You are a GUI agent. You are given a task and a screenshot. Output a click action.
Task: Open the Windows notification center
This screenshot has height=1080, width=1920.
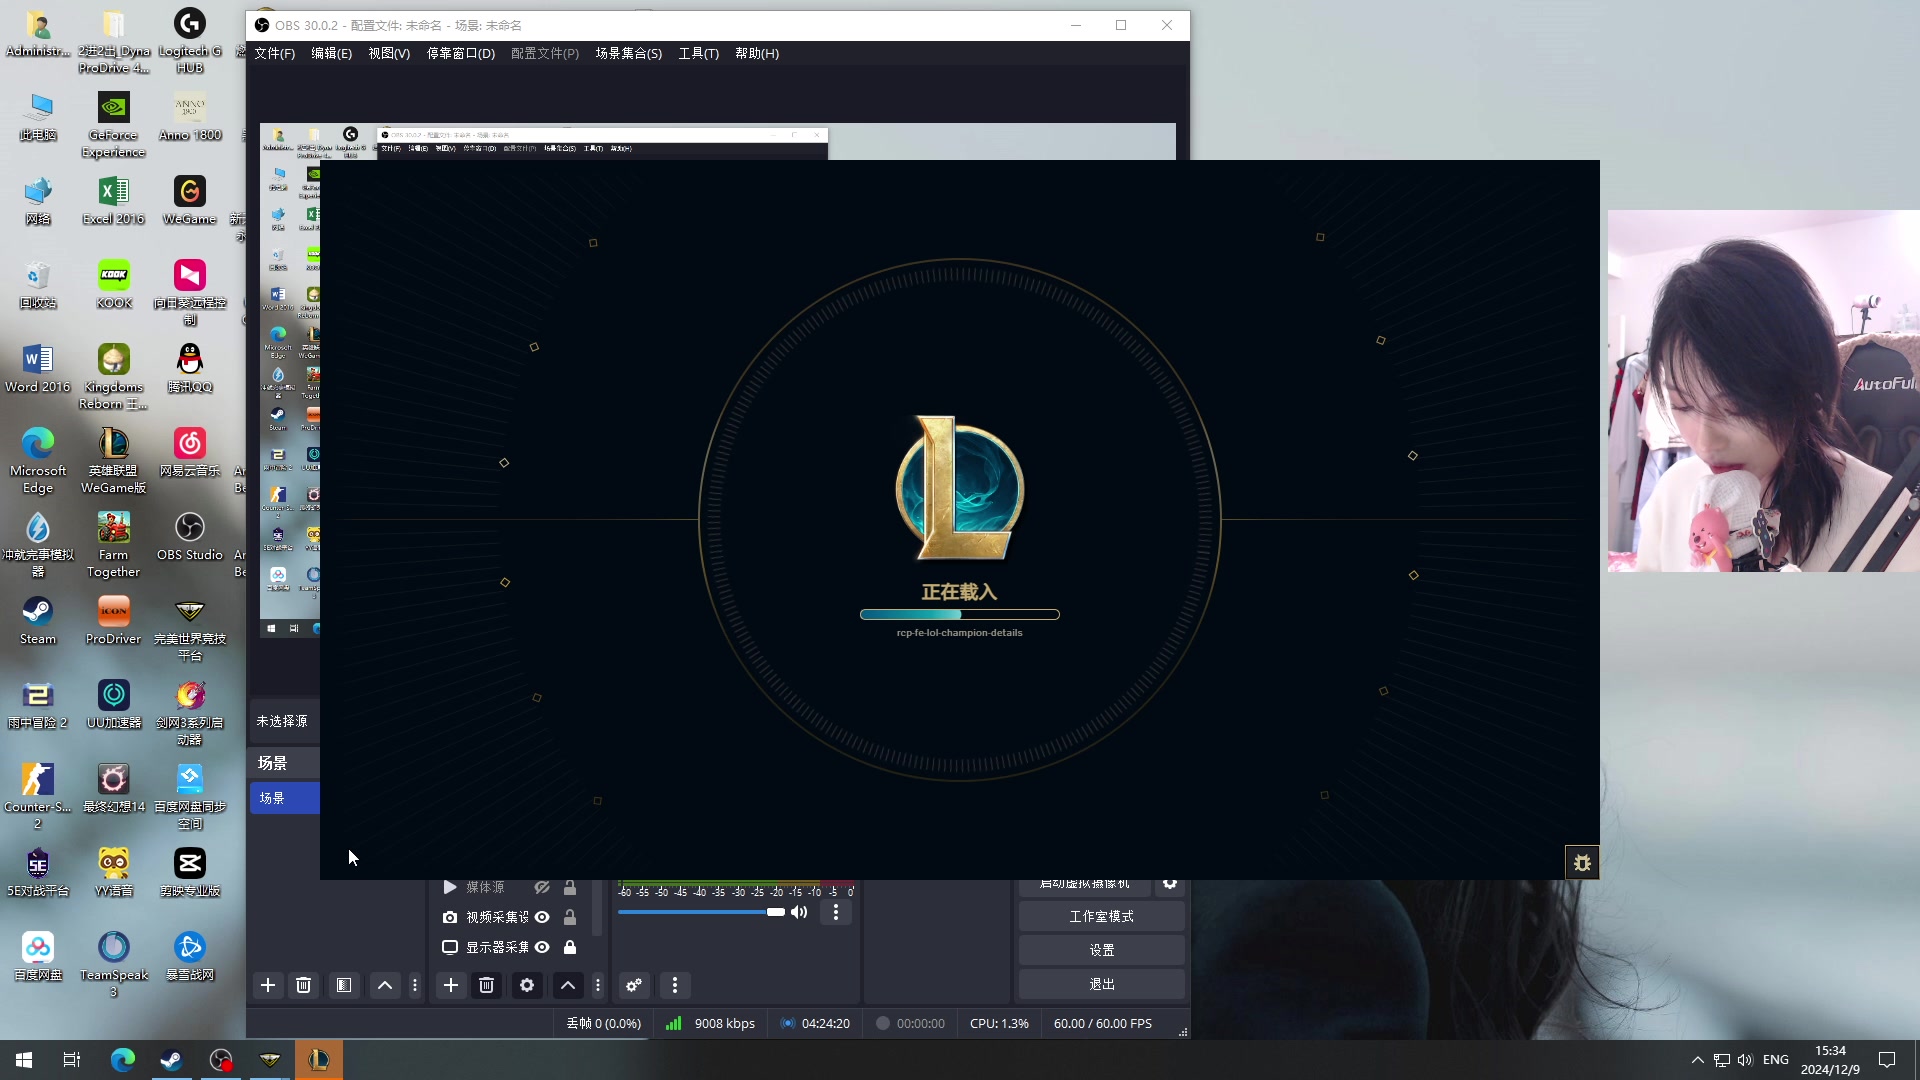1887,1060
